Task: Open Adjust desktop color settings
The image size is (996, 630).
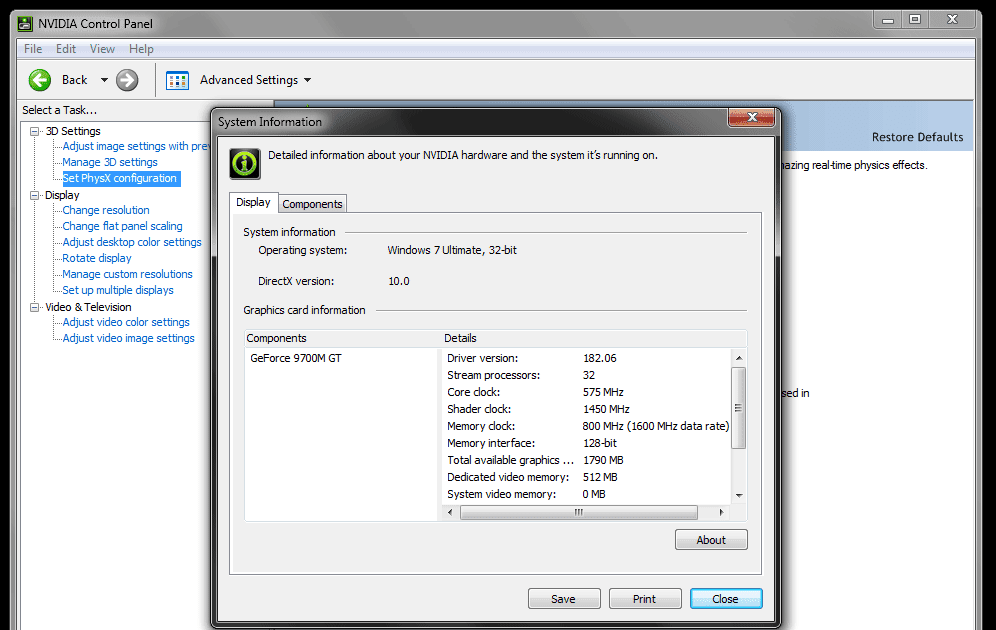Action: [132, 242]
